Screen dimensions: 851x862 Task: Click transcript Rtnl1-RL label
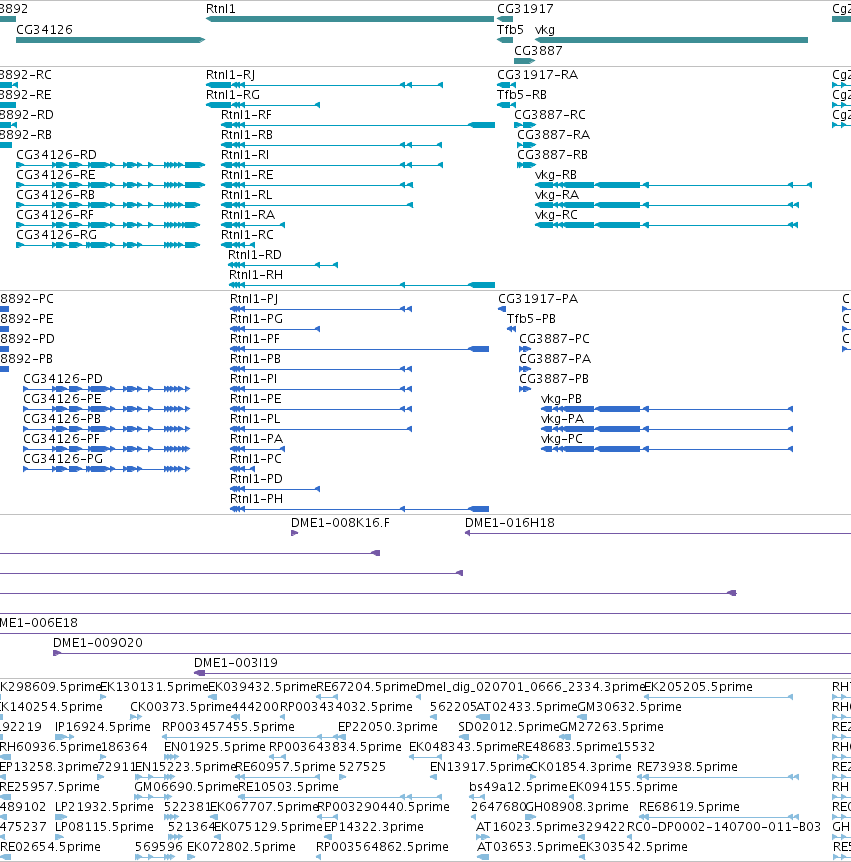[246, 195]
